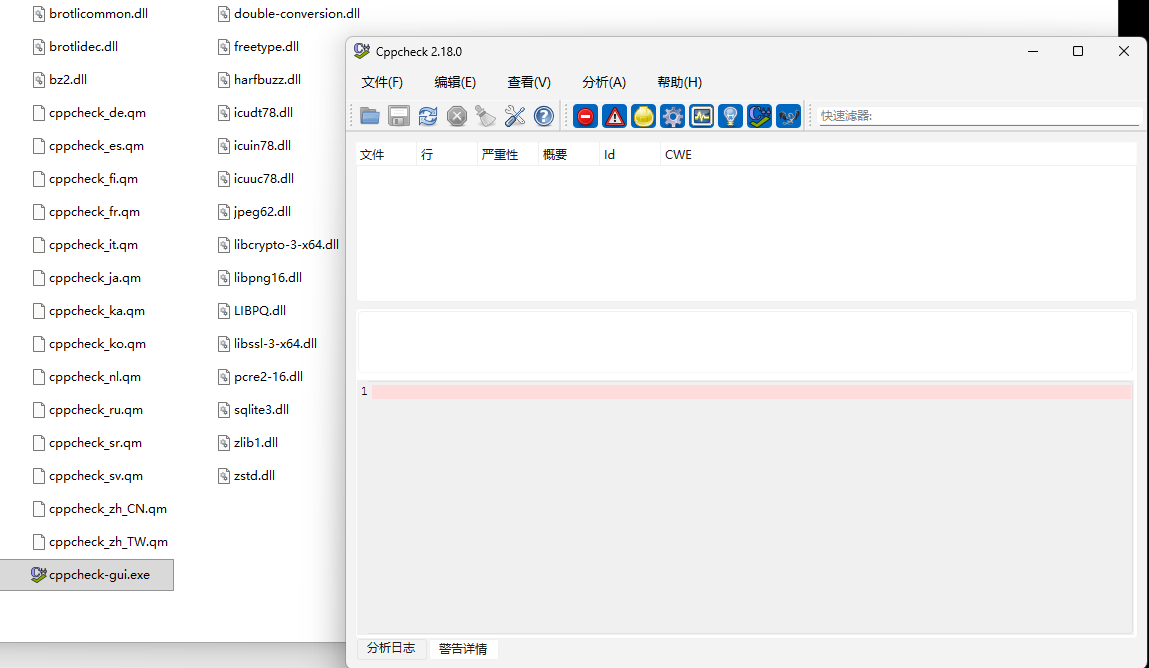Image resolution: width=1149 pixels, height=668 pixels.
Task: Switch to the 警告详情 tab
Action: [463, 649]
